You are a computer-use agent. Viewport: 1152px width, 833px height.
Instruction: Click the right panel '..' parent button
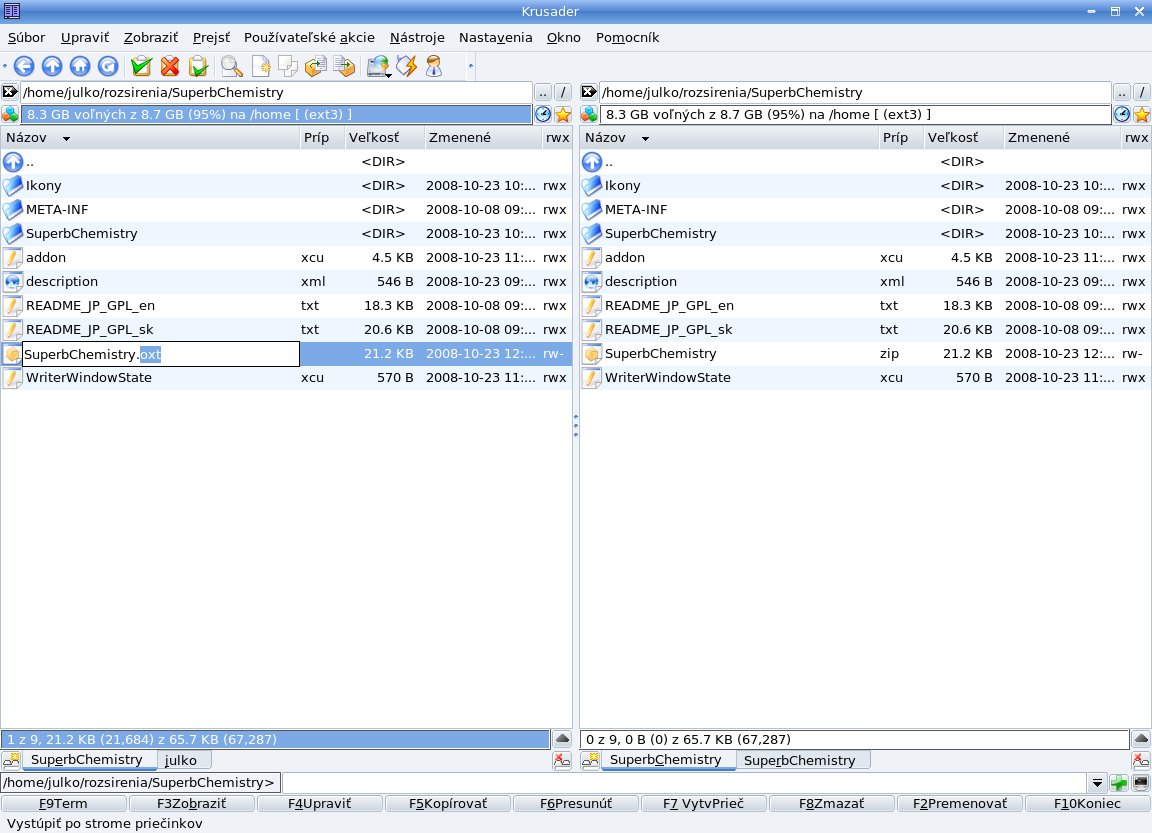point(1121,93)
